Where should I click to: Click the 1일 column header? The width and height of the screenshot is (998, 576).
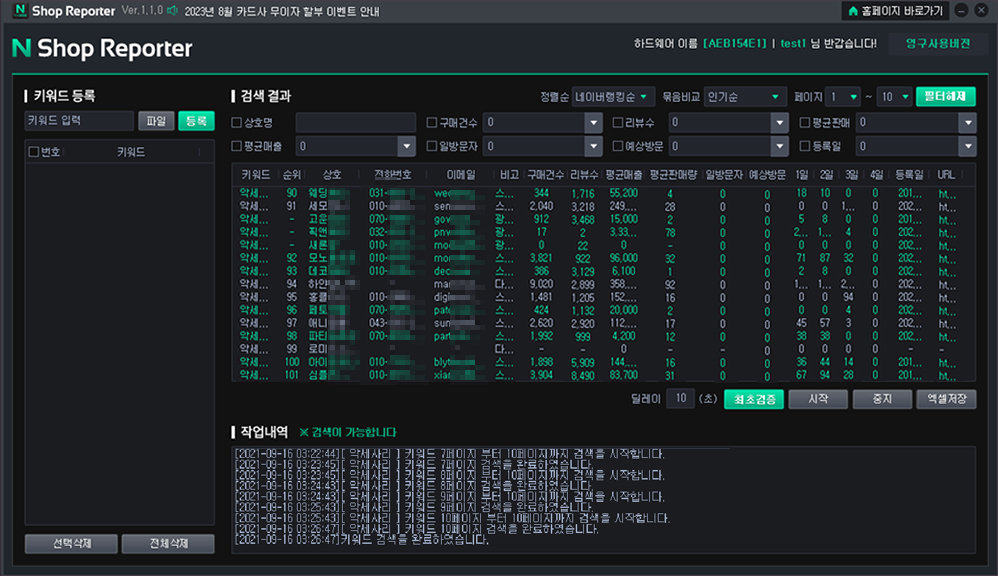click(801, 174)
